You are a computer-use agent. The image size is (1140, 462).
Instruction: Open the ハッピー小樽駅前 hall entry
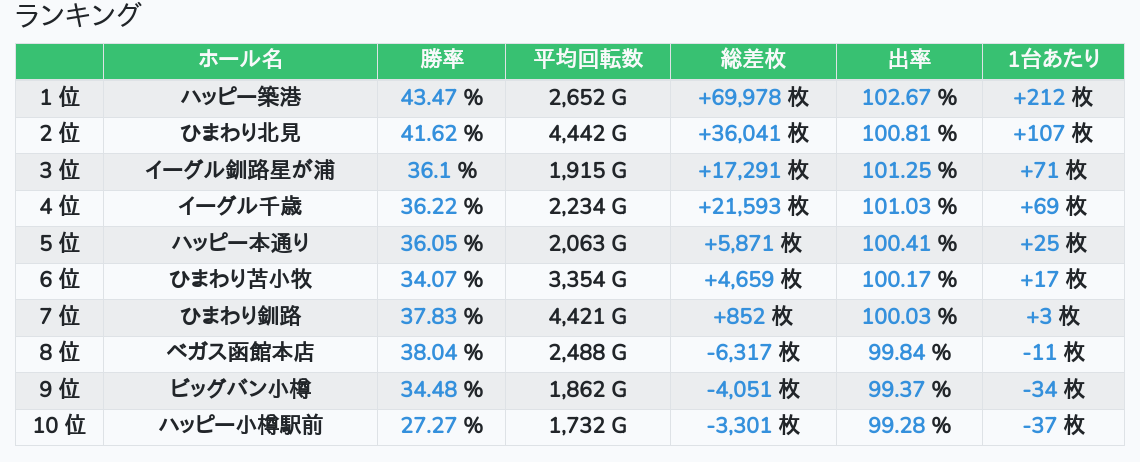[240, 425]
